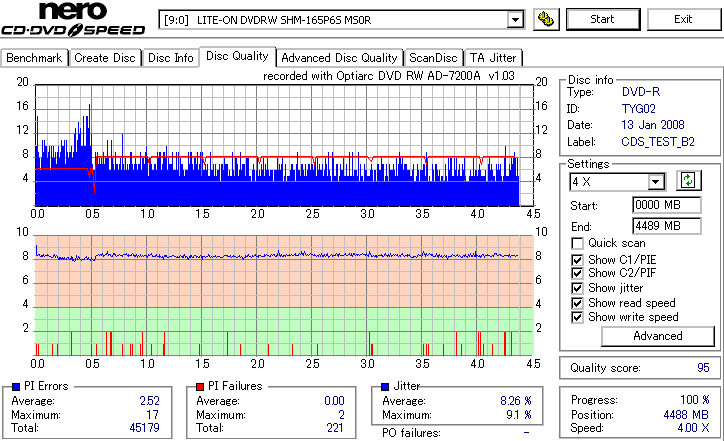Click the PI Errors maximum value 17
Image resolution: width=724 pixels, height=441 pixels.
153,415
